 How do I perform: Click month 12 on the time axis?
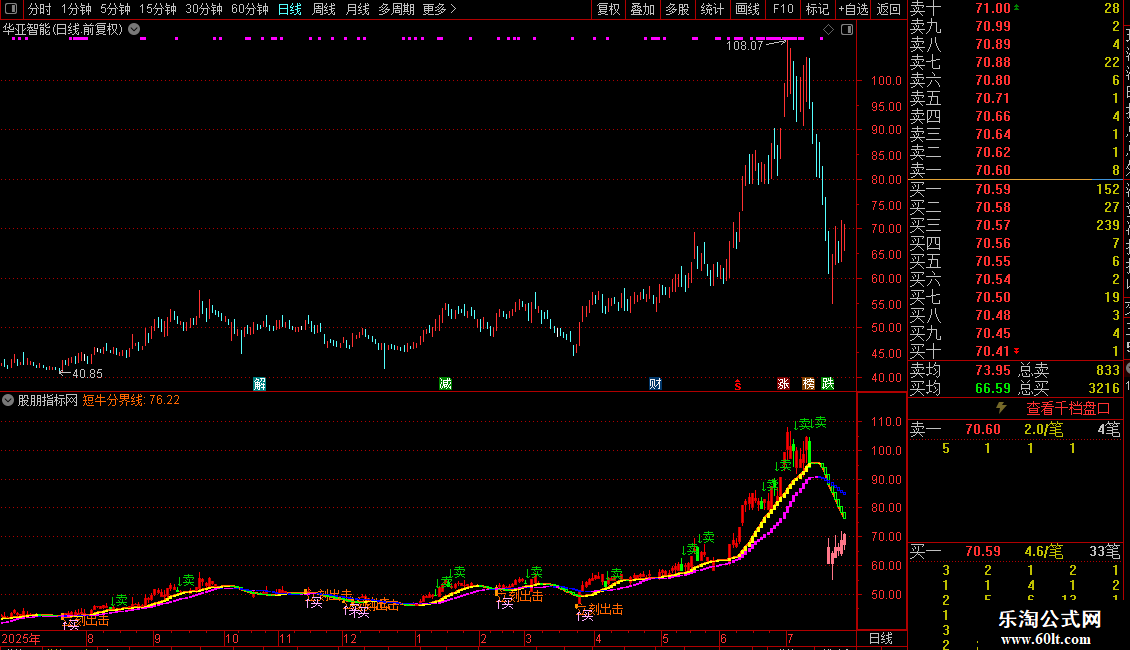pyautogui.click(x=350, y=638)
